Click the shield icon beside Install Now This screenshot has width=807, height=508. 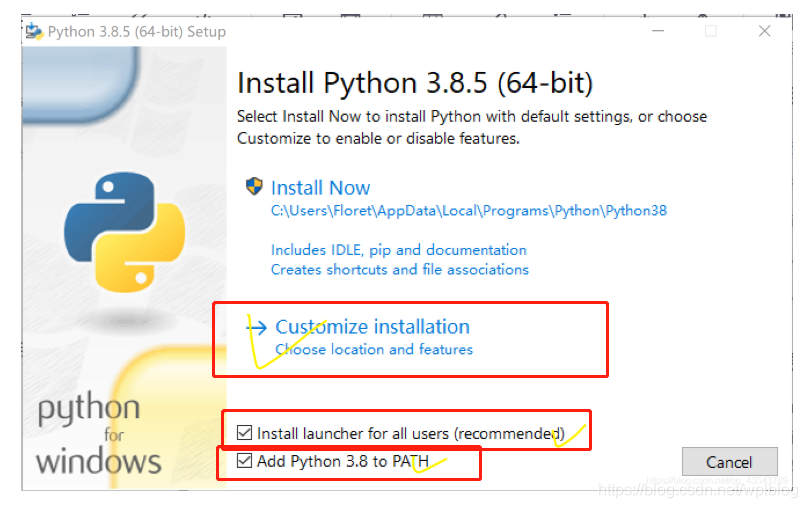click(254, 186)
